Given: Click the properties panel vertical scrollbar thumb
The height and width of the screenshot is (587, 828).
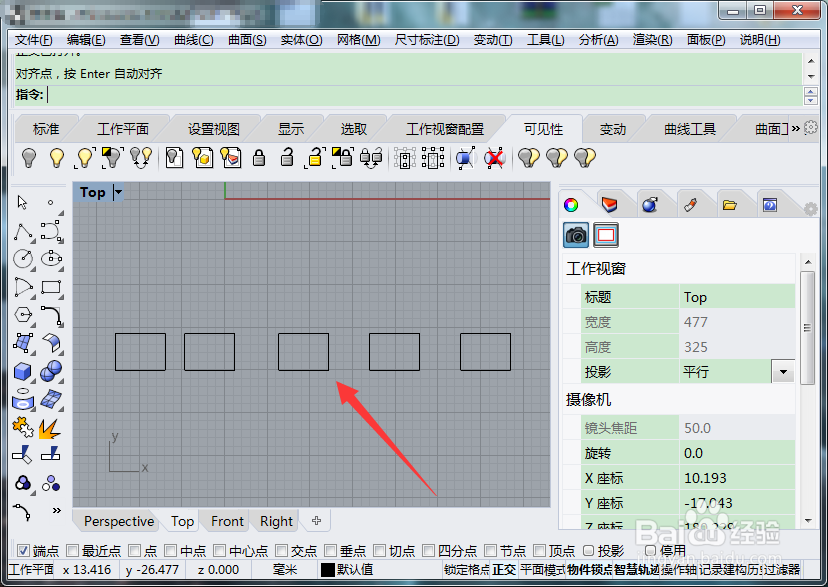Looking at the screenshot, I should 807,328.
